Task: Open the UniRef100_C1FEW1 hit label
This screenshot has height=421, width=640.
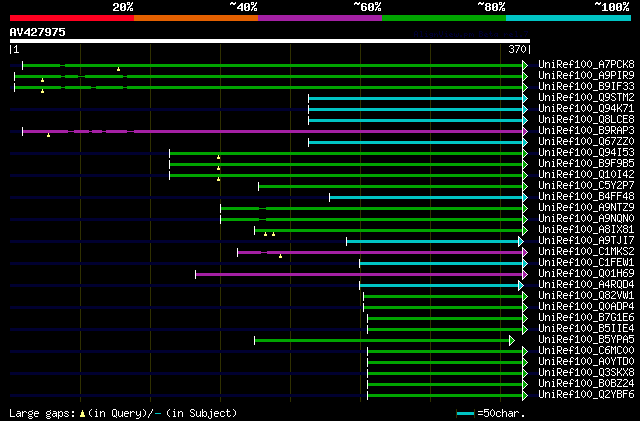Action: [x=586, y=263]
